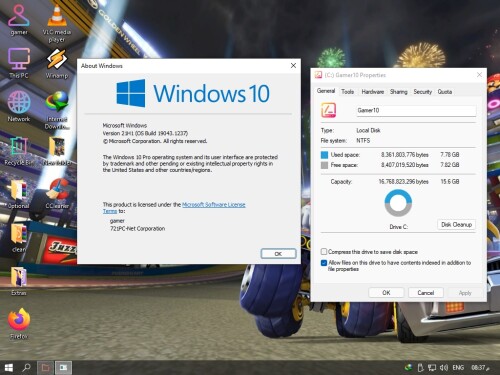500x375 pixels.
Task: Click the '16,768,823,296 bytes' capacity value
Action: 403,182
